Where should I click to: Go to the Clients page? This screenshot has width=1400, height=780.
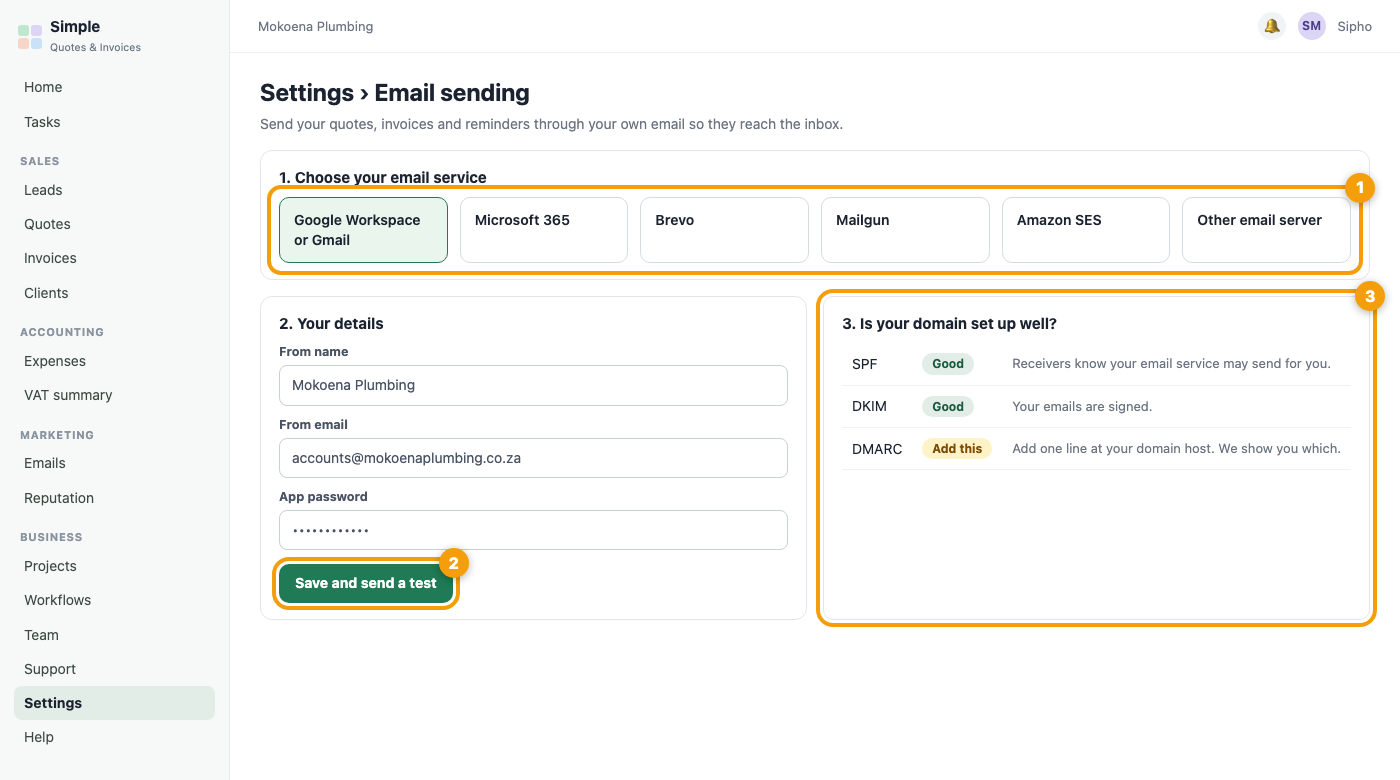(x=114, y=293)
